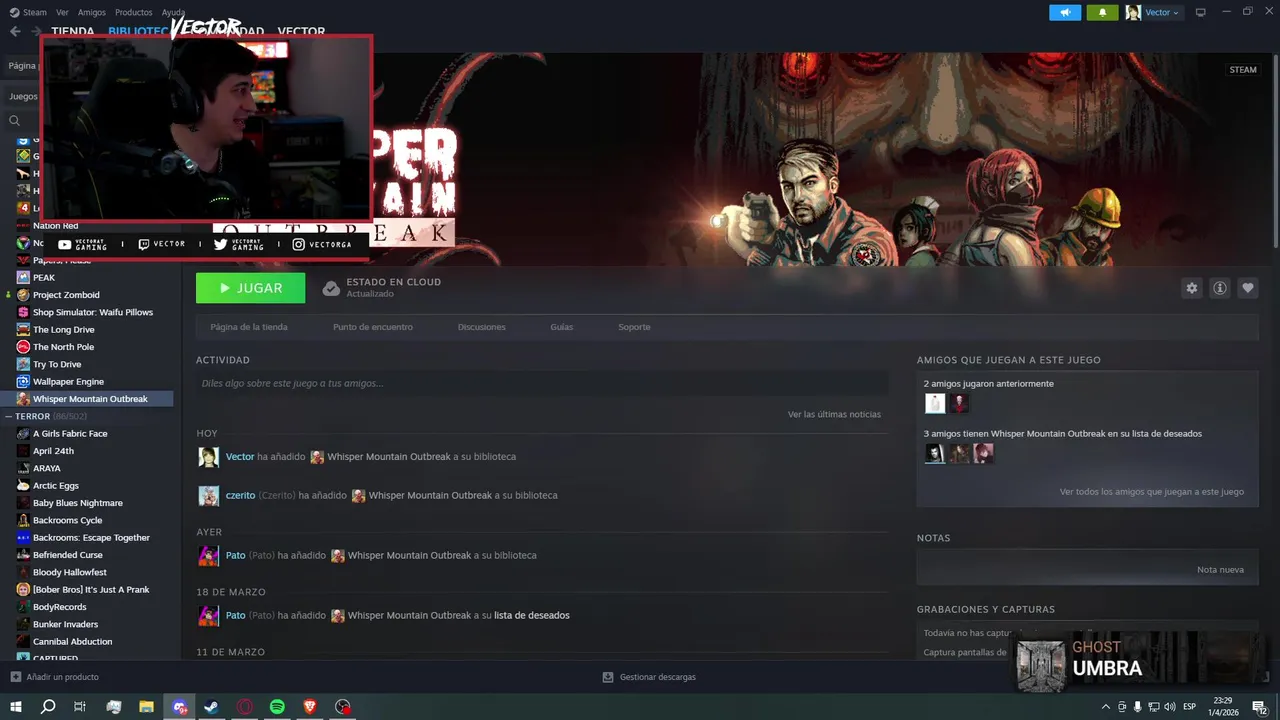Open the Soporte tab
Viewport: 1280px width, 720px height.
click(x=634, y=327)
